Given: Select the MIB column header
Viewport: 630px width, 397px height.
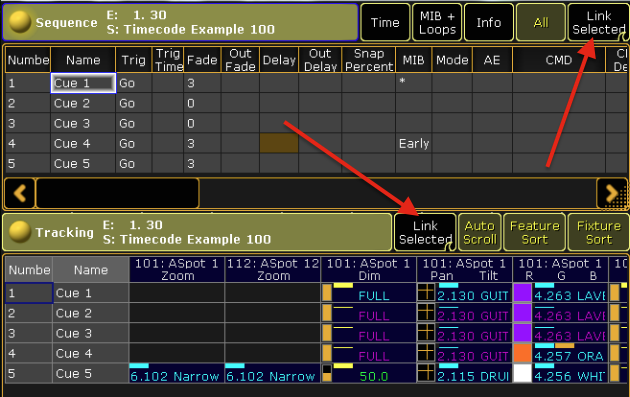Looking at the screenshot, I should click(x=414, y=60).
